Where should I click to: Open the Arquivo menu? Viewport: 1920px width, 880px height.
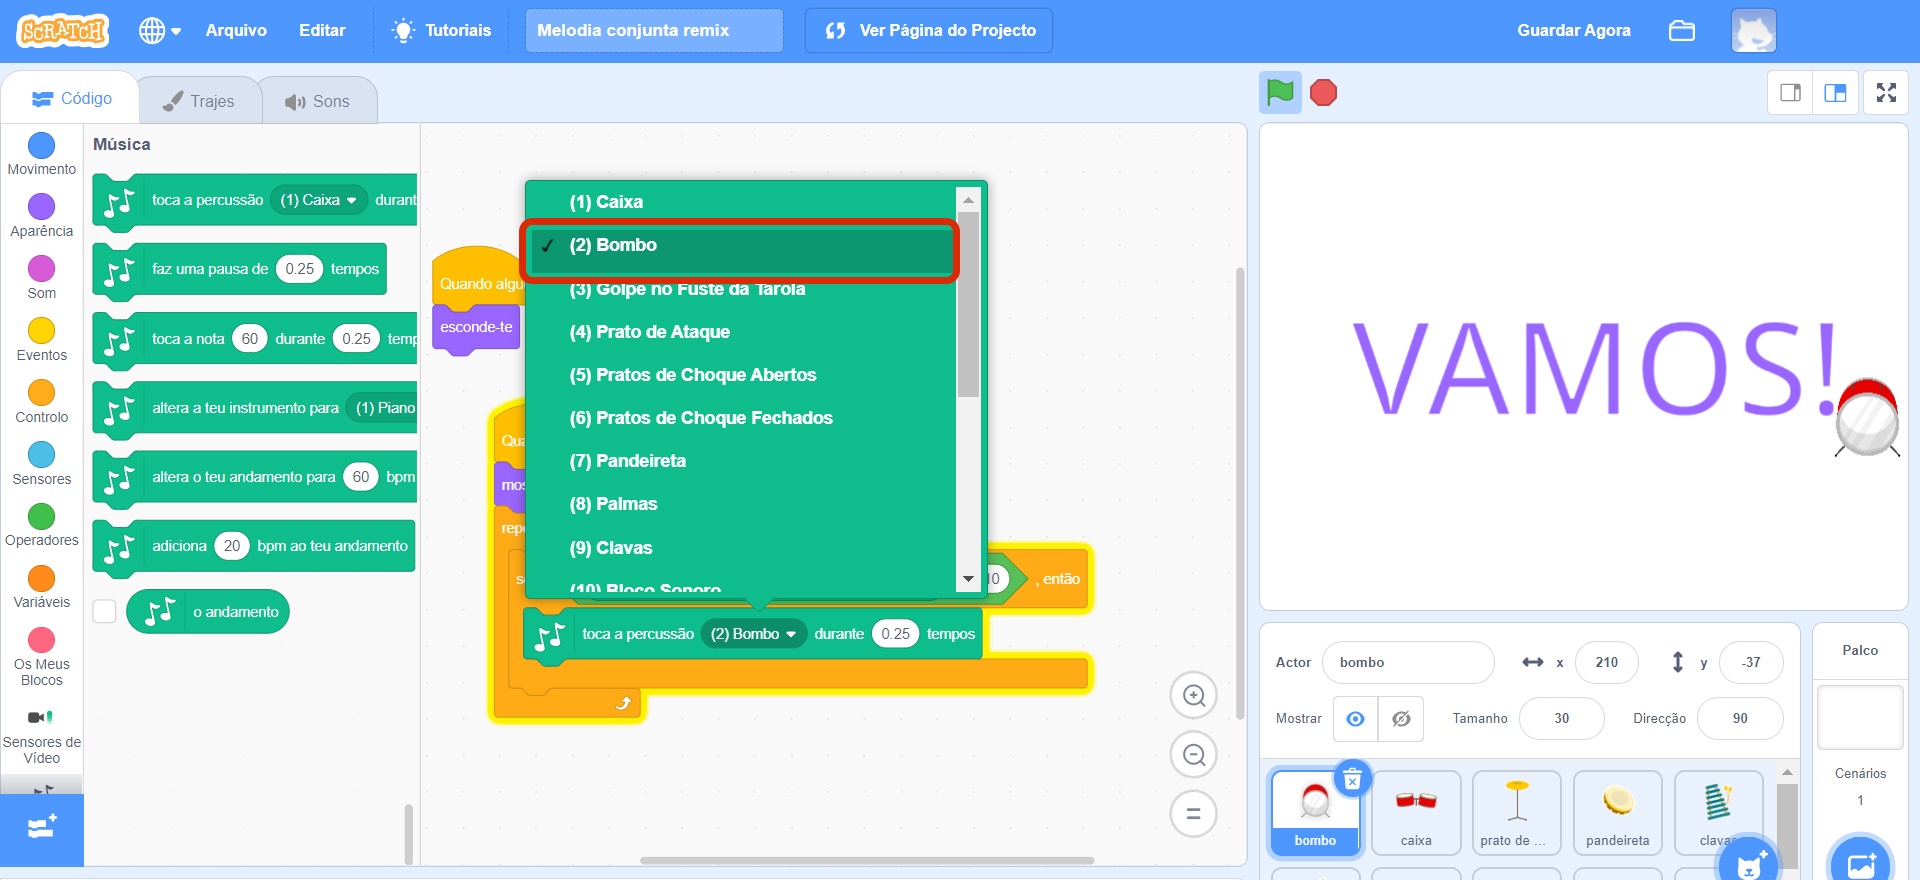click(x=236, y=31)
